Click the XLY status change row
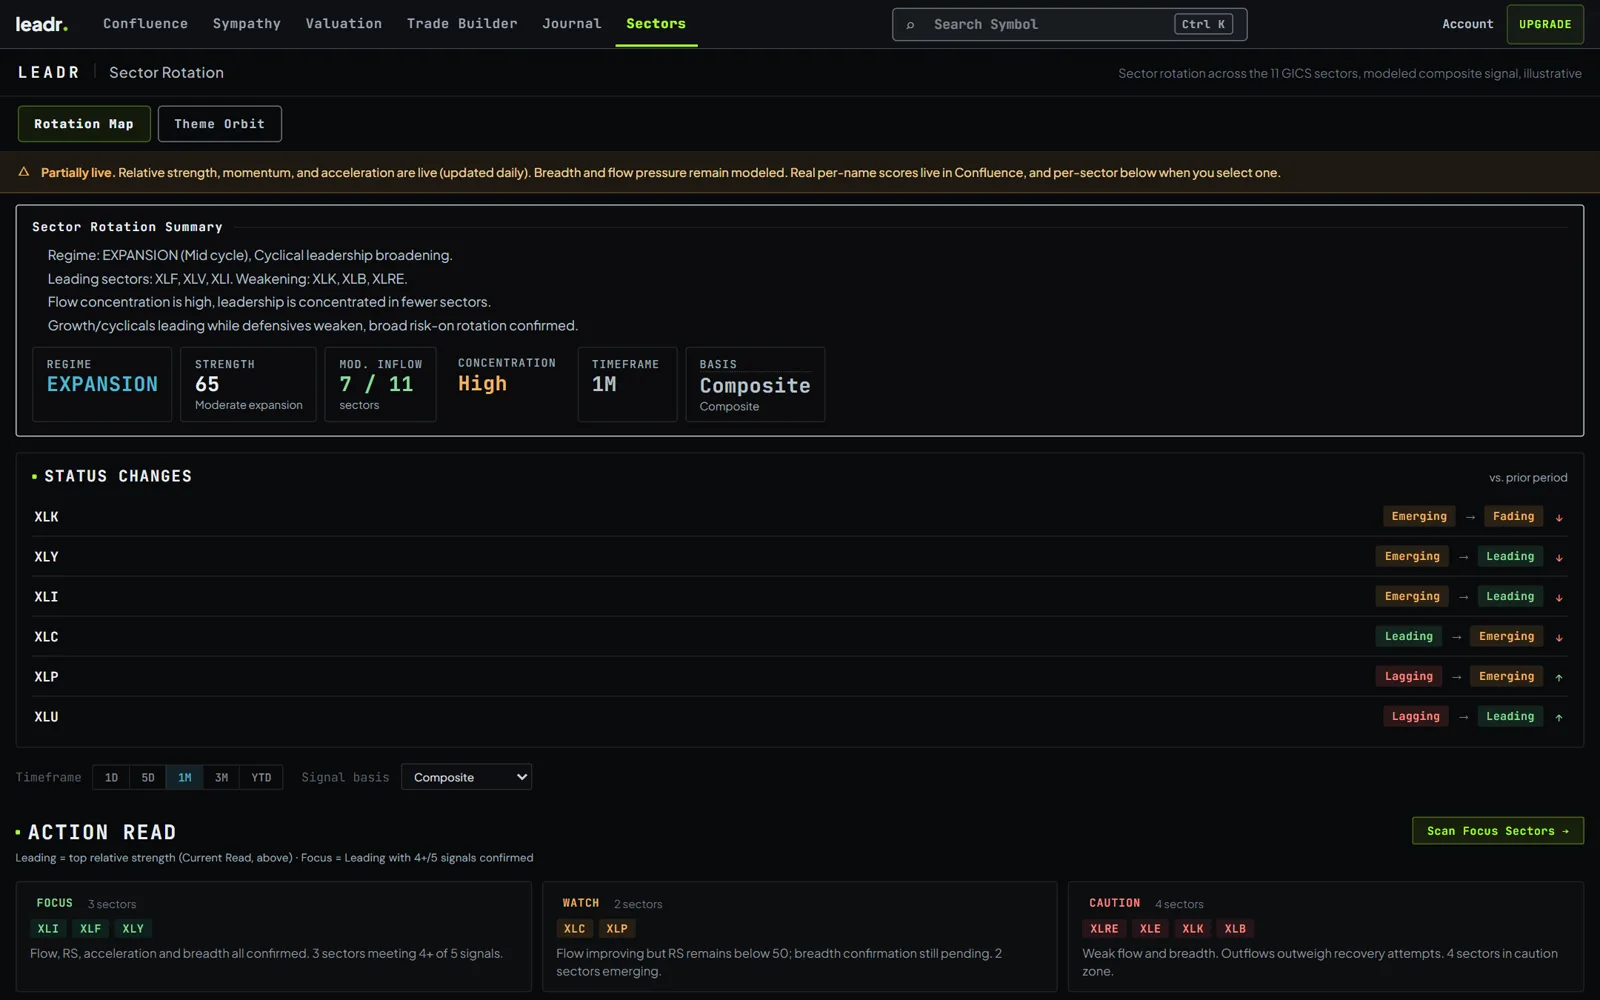 pyautogui.click(x=800, y=557)
